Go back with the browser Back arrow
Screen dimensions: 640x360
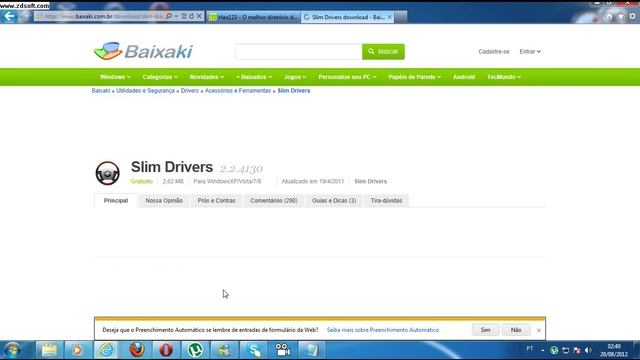pyautogui.click(x=9, y=16)
